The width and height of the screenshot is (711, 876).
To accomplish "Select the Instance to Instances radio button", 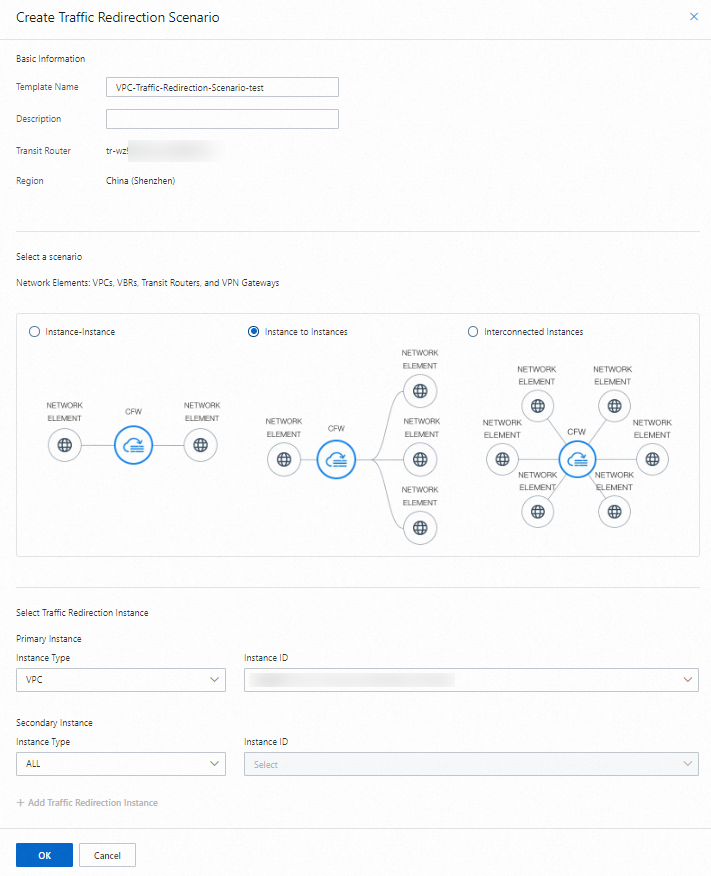I will tap(255, 332).
